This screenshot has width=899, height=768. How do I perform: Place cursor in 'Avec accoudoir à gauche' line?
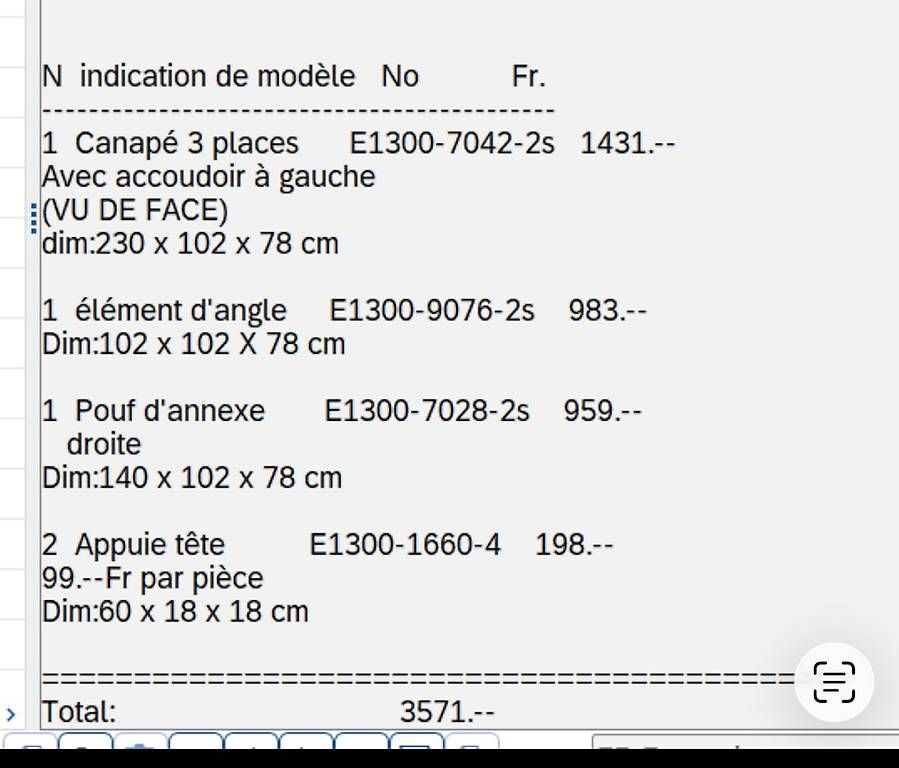(x=208, y=177)
